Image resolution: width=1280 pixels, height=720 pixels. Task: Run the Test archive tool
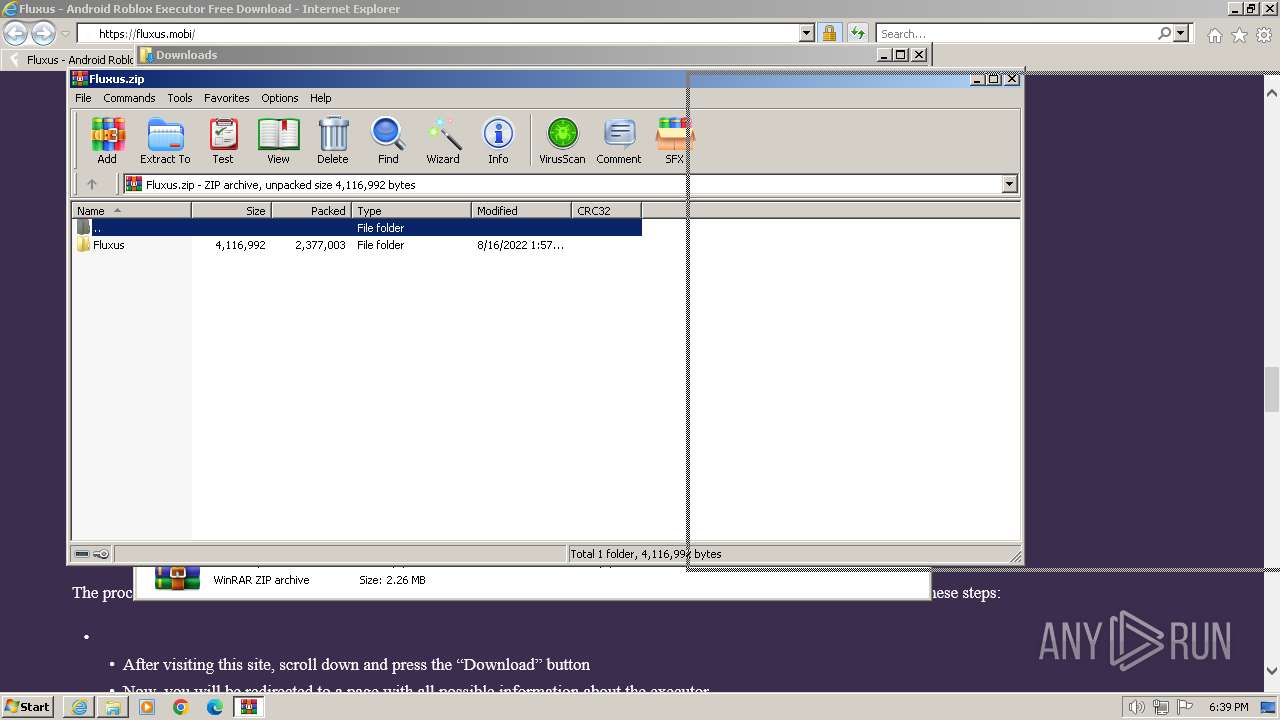point(223,140)
